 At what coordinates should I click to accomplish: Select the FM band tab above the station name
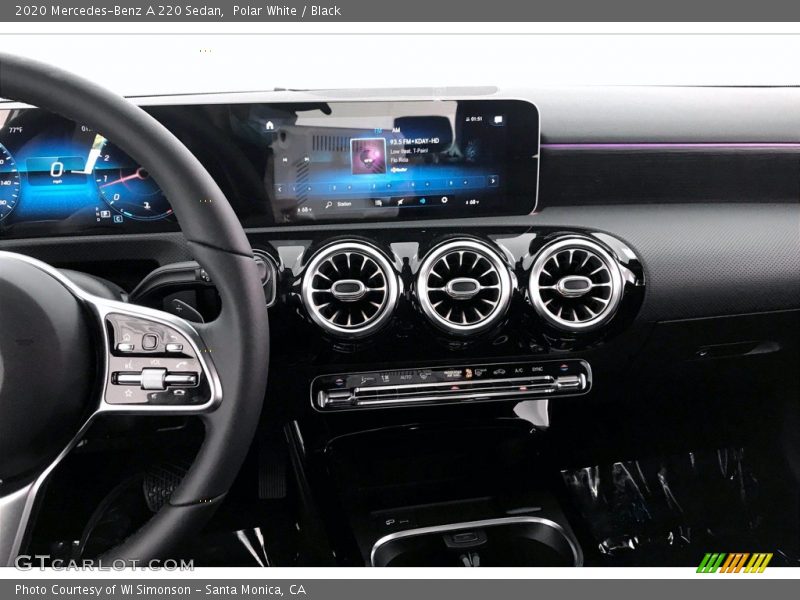point(379,131)
